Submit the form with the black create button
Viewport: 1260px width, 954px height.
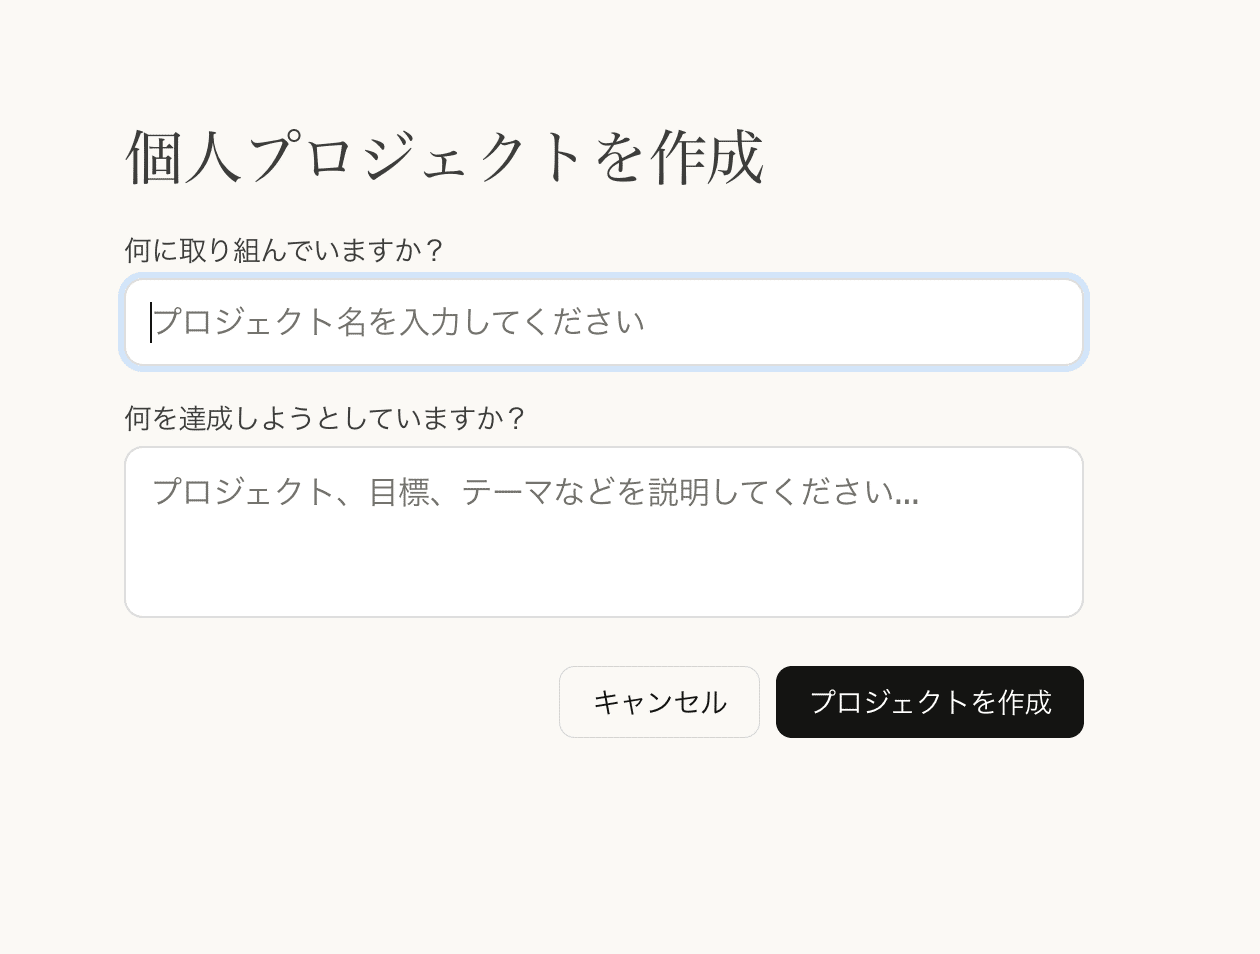point(929,702)
